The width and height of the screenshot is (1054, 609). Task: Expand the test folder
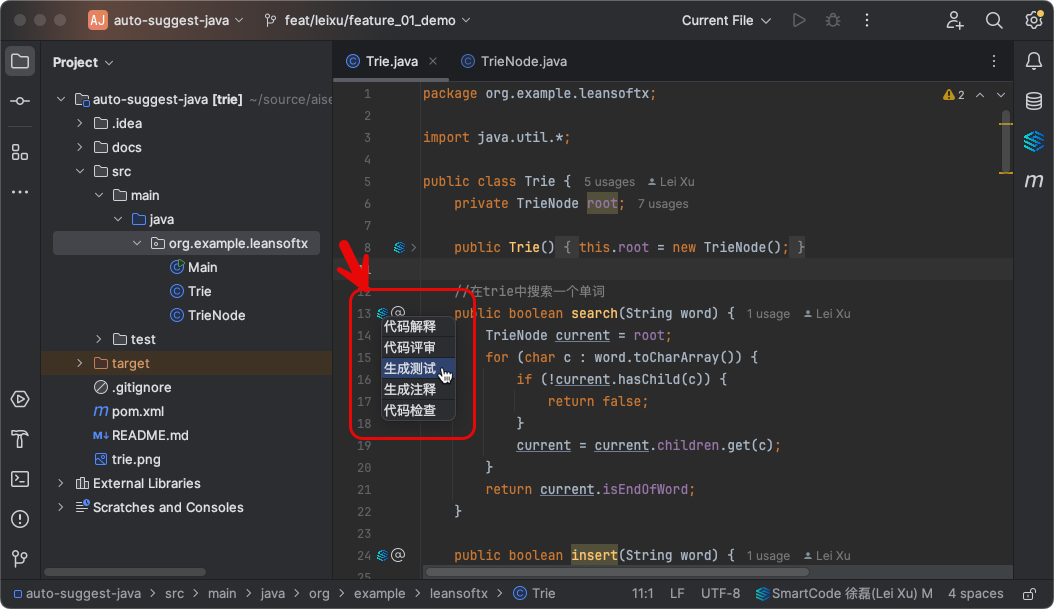99,339
